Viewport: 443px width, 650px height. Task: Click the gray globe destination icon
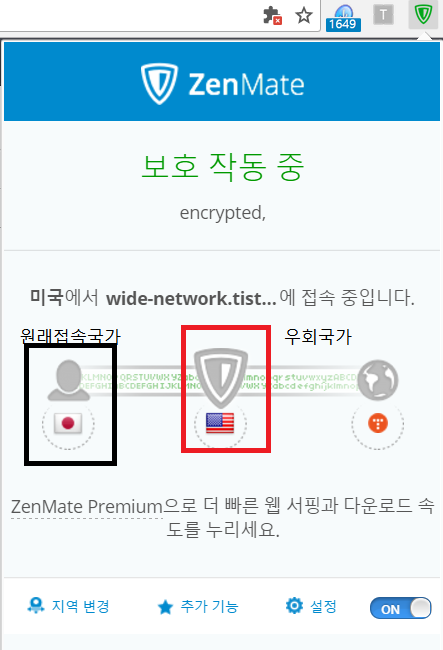pos(378,380)
